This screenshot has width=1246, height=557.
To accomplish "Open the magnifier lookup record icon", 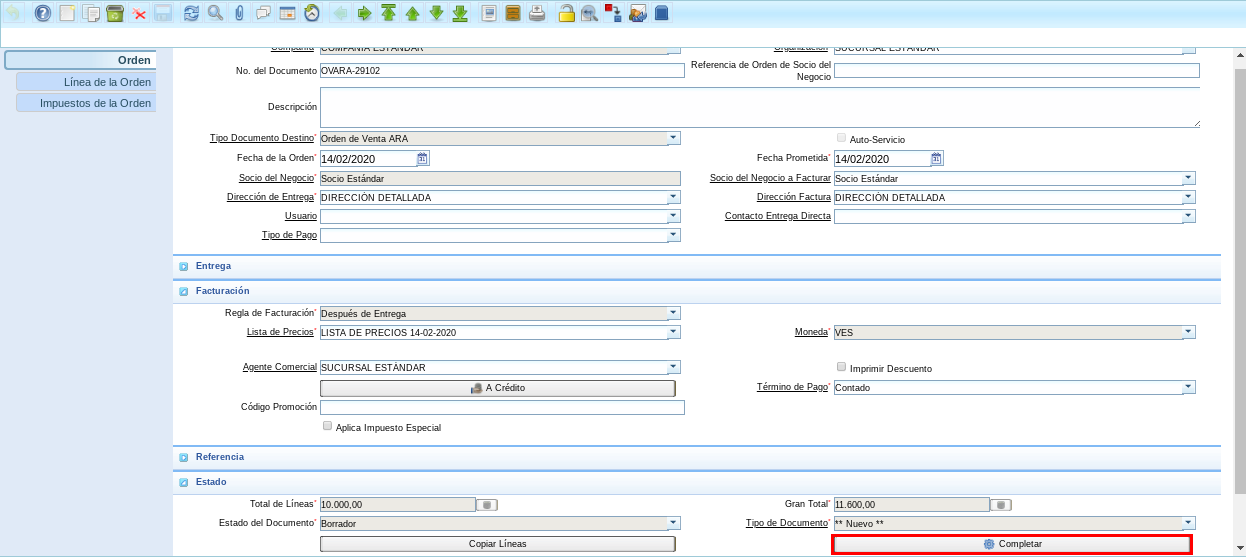I will (215, 14).
